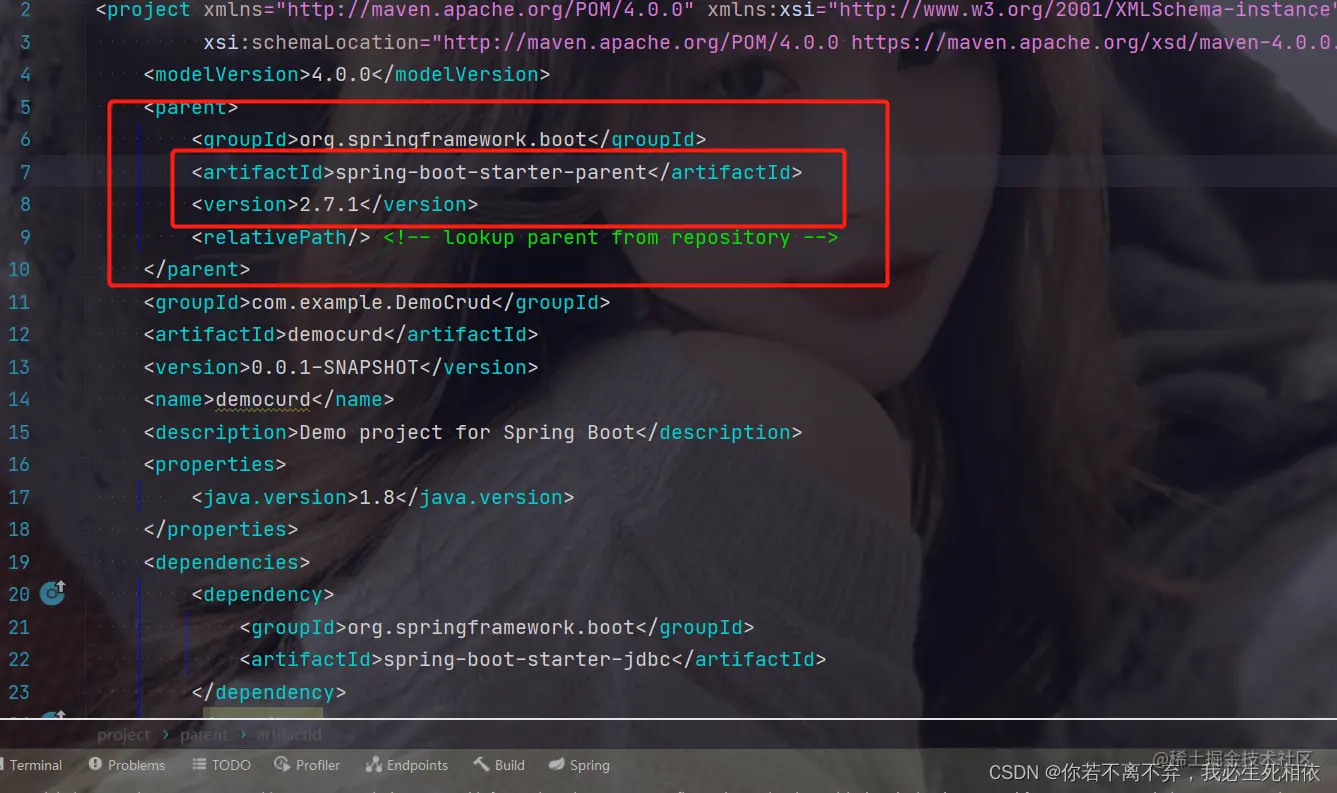Select line number 10 in the gutter
Viewport: 1337px width, 793px height.
tap(19, 269)
